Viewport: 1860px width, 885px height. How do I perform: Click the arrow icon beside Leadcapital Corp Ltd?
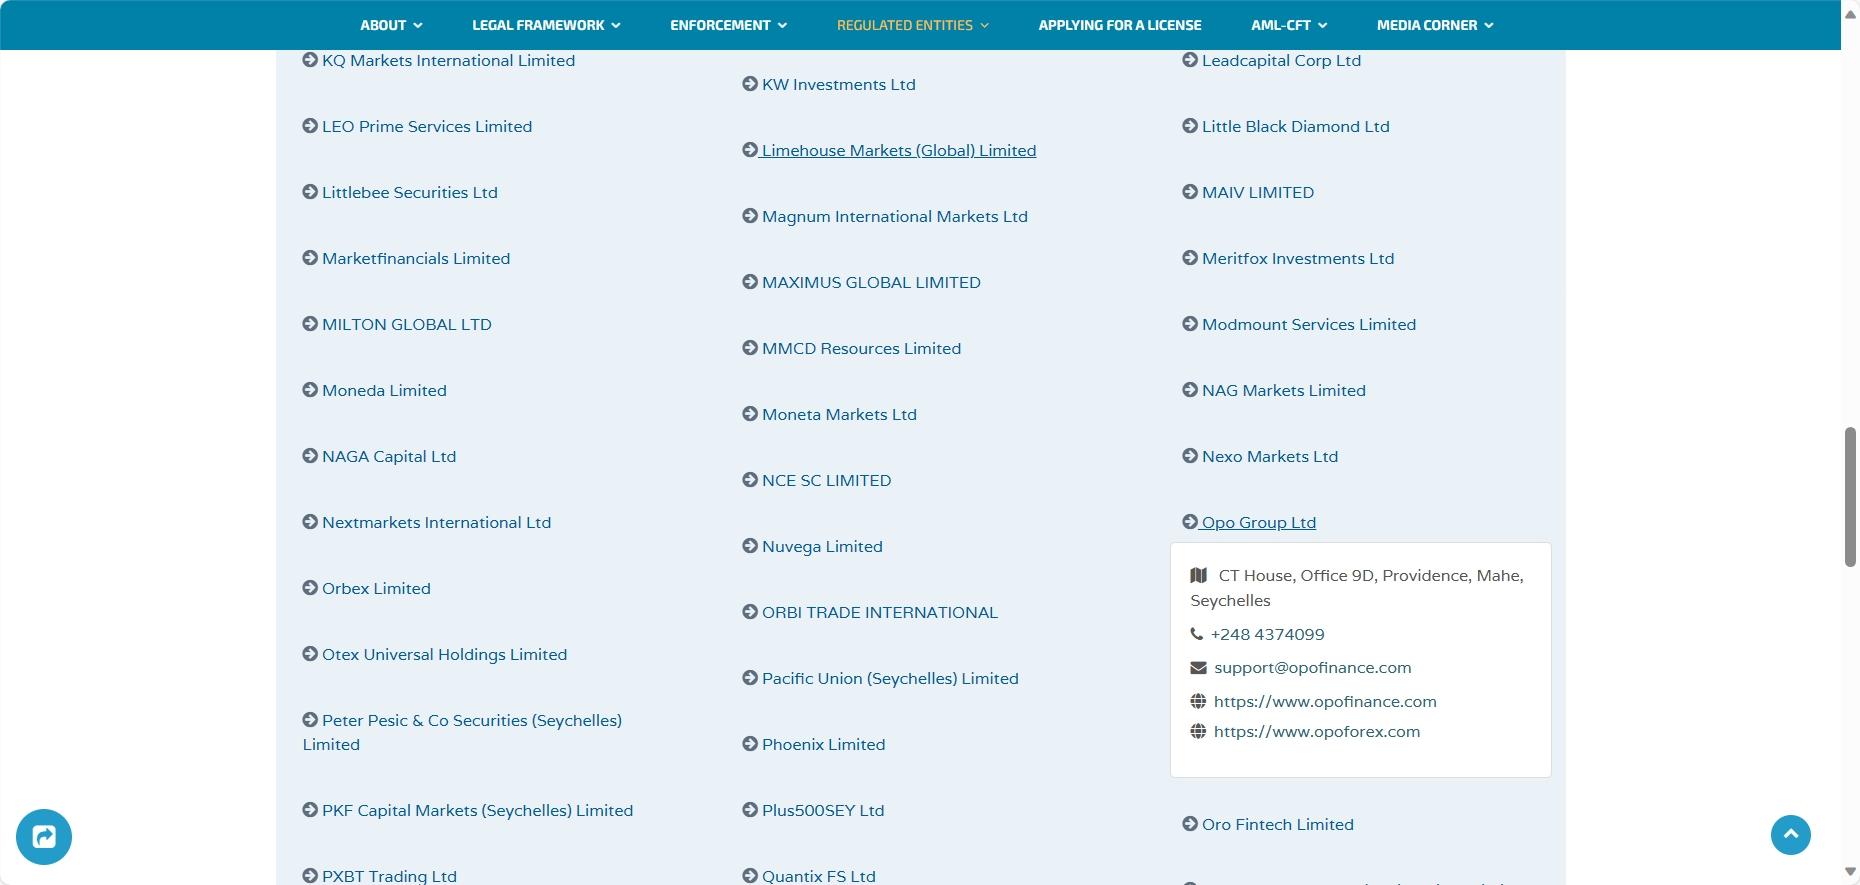[1190, 60]
